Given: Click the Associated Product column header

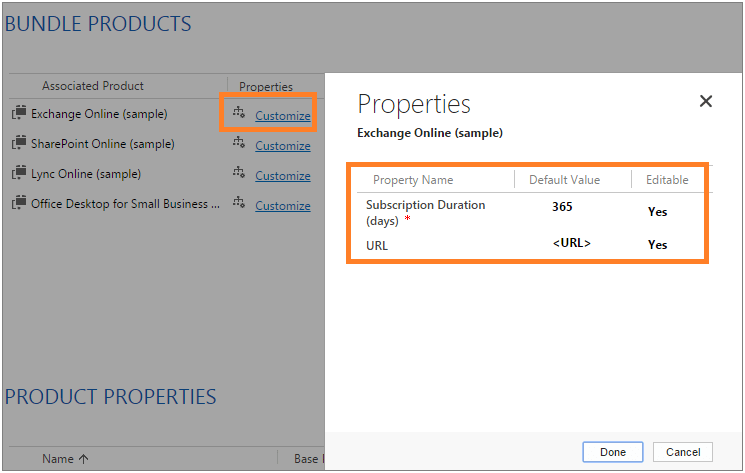Looking at the screenshot, I should [93, 85].
